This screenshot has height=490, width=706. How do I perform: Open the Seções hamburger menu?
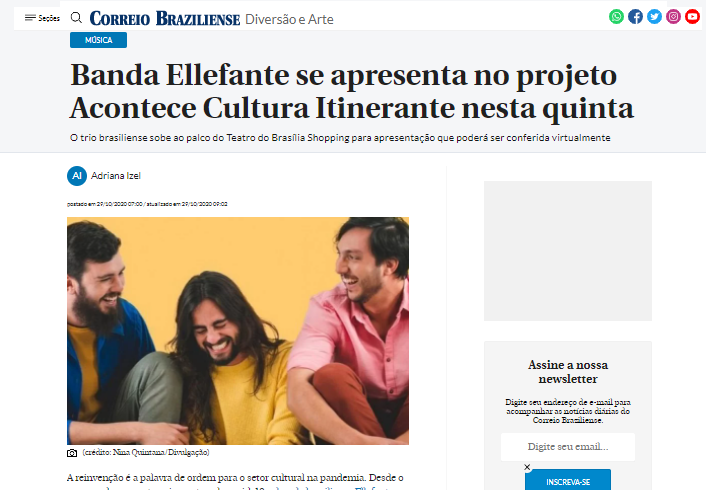(42, 18)
